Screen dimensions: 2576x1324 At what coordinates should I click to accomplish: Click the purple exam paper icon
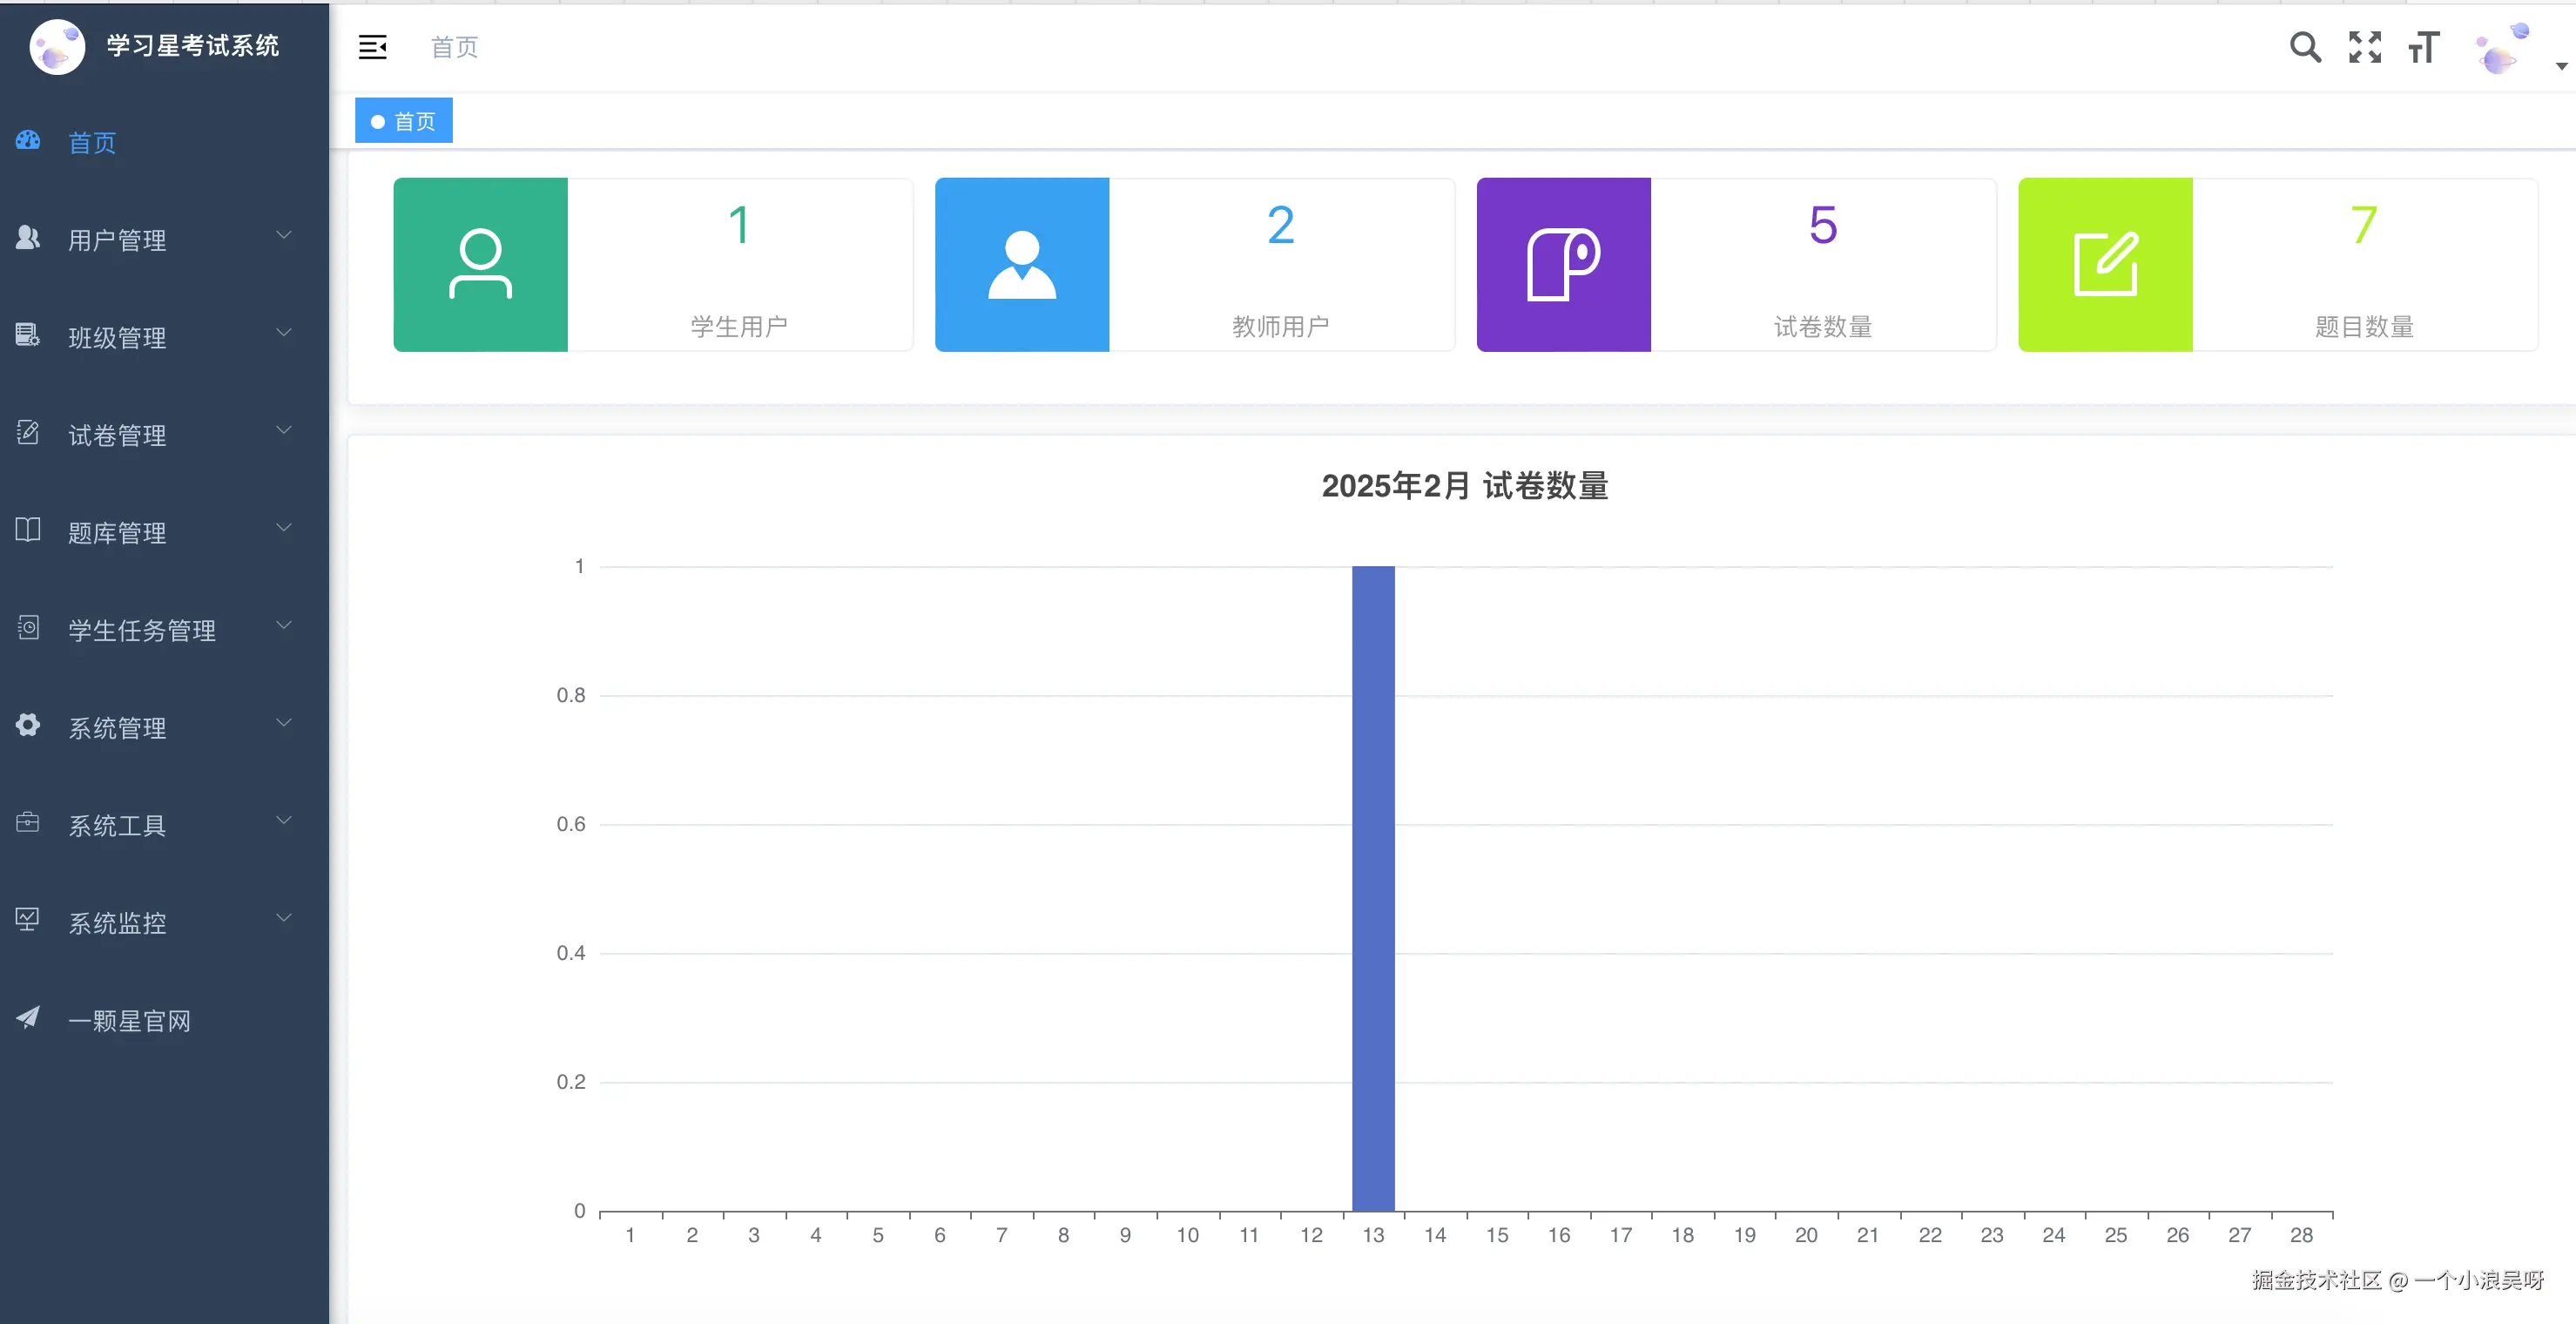[1564, 265]
